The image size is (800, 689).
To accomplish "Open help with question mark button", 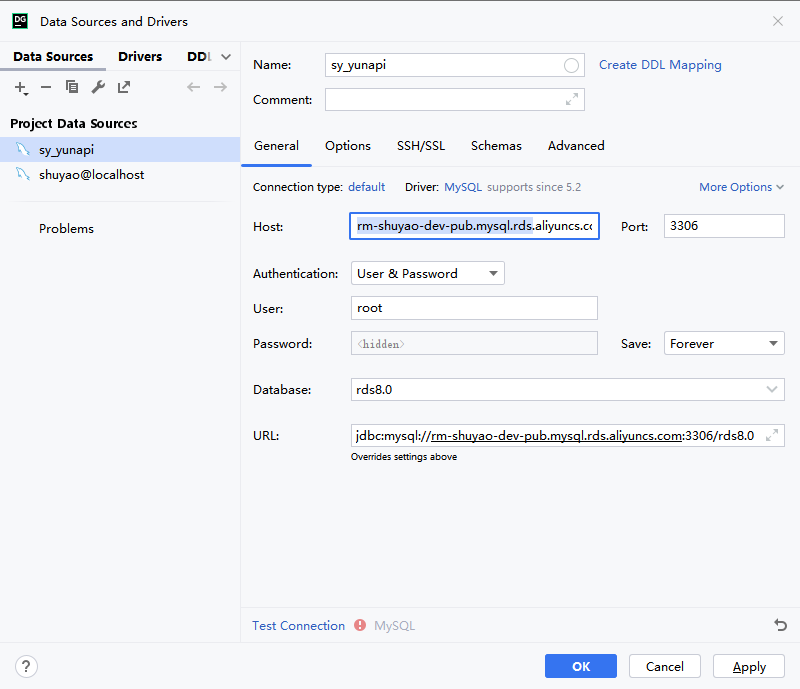I will 26,667.
